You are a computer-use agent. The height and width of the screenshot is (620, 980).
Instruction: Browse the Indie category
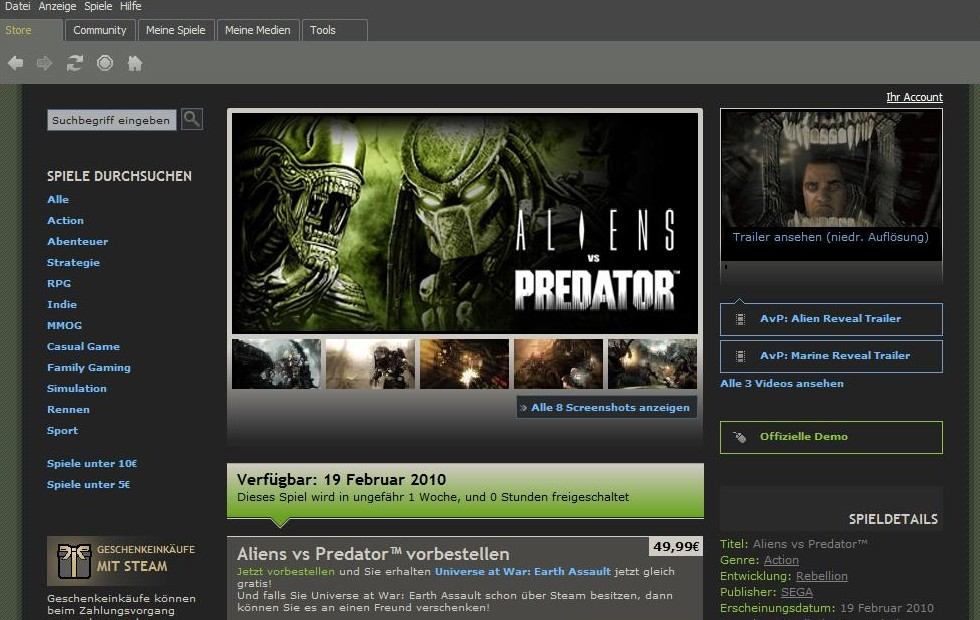[x=61, y=304]
